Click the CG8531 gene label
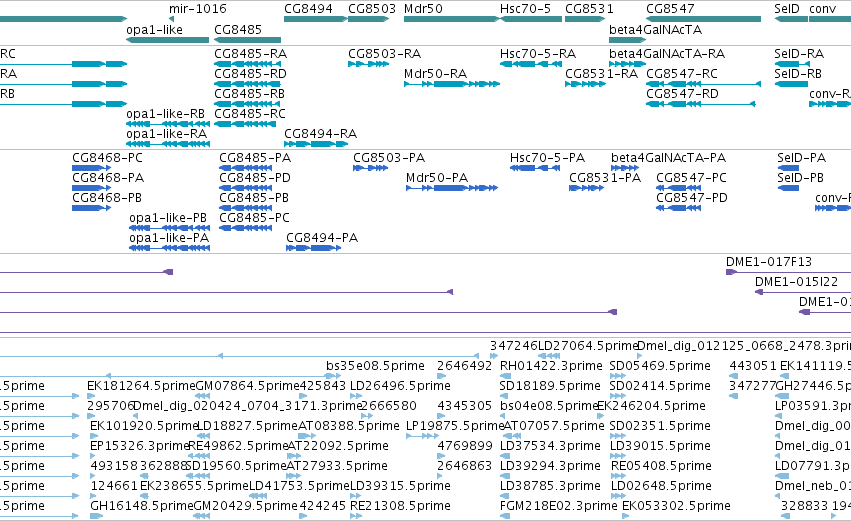Screen dimensions: 851x521 point(589,9)
